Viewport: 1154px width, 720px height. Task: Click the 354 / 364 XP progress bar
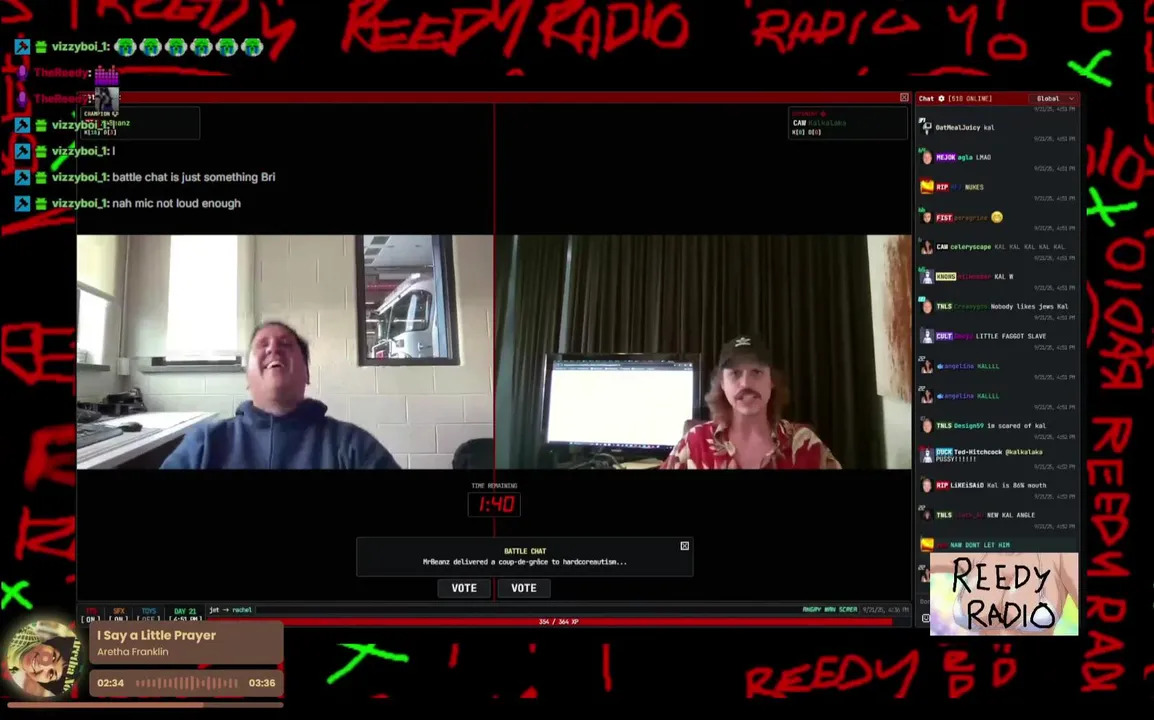(x=558, y=622)
